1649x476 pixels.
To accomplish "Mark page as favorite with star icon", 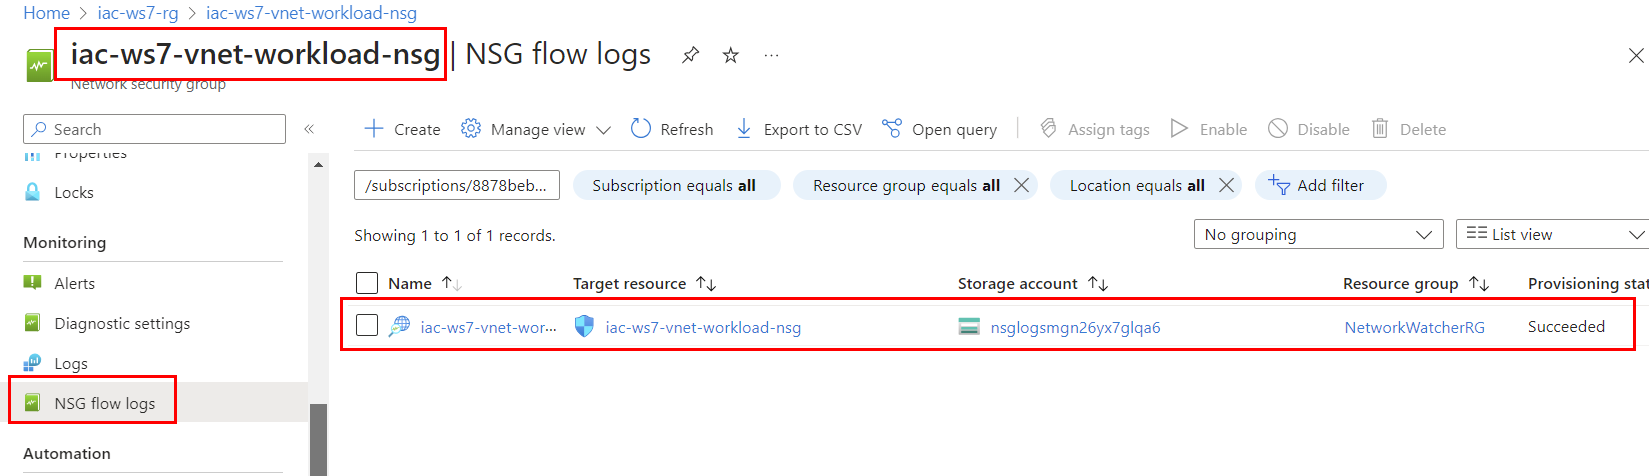I will click(731, 55).
